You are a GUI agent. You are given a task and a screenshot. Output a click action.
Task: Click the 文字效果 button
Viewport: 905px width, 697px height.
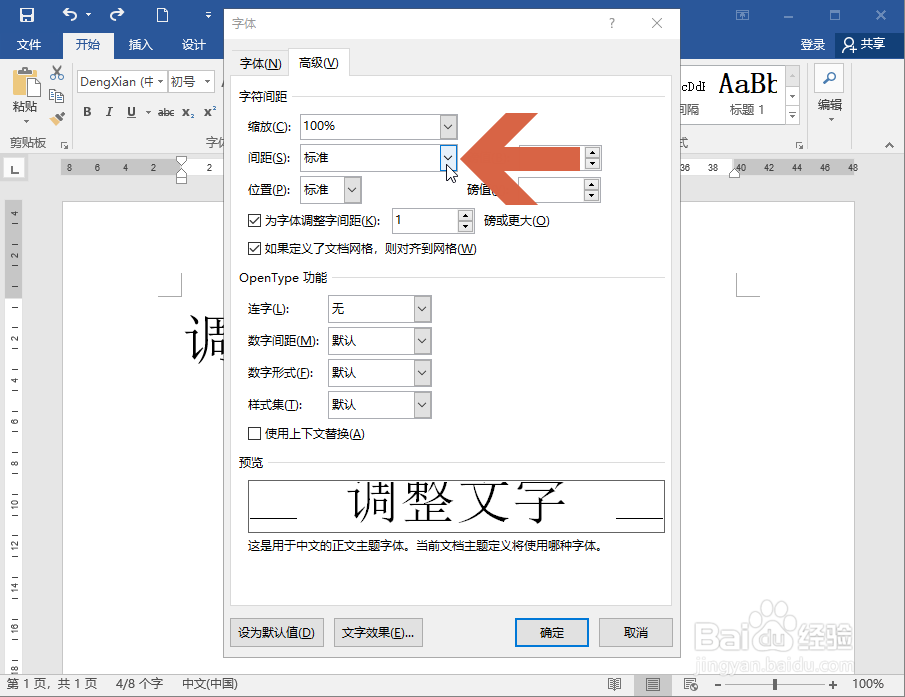[378, 632]
